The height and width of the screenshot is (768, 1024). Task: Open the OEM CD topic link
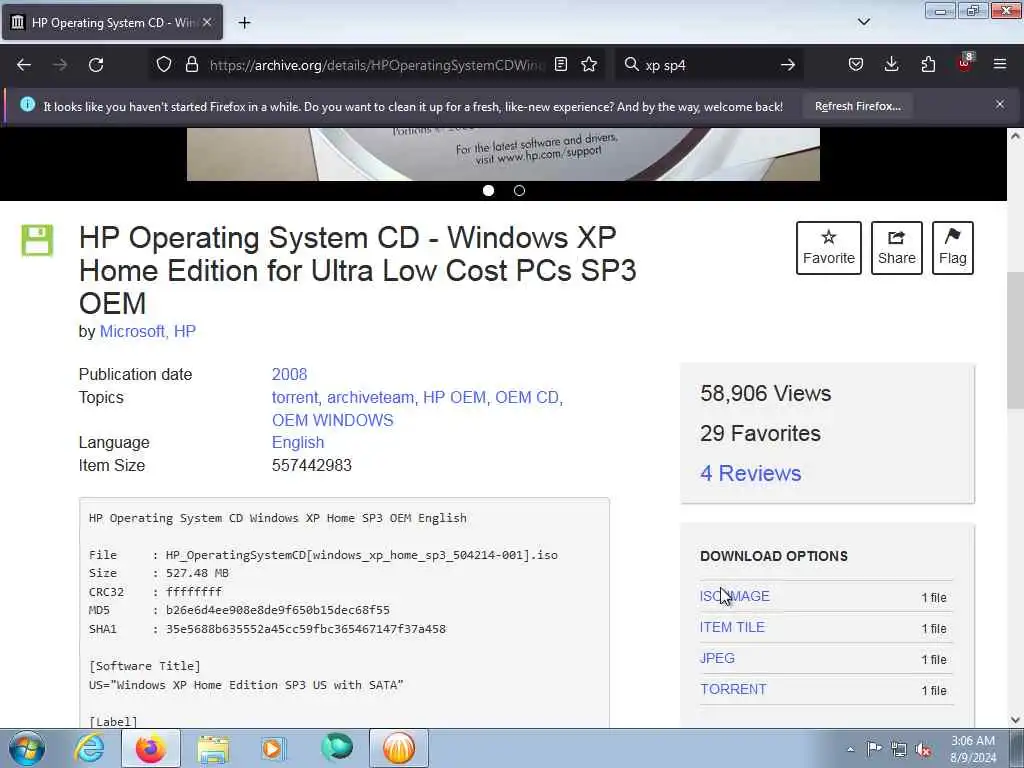coord(527,397)
